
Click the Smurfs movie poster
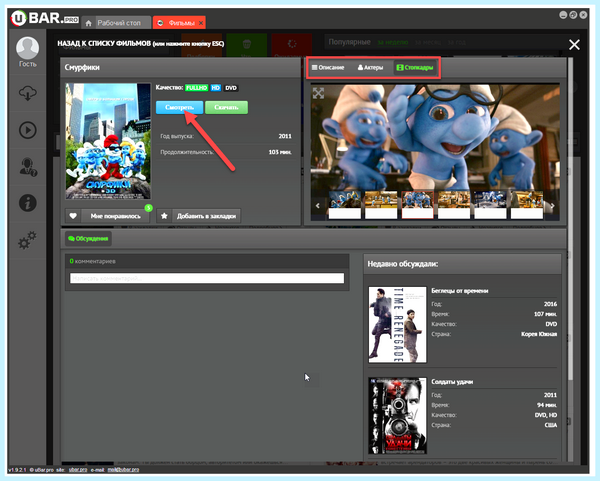(108, 141)
